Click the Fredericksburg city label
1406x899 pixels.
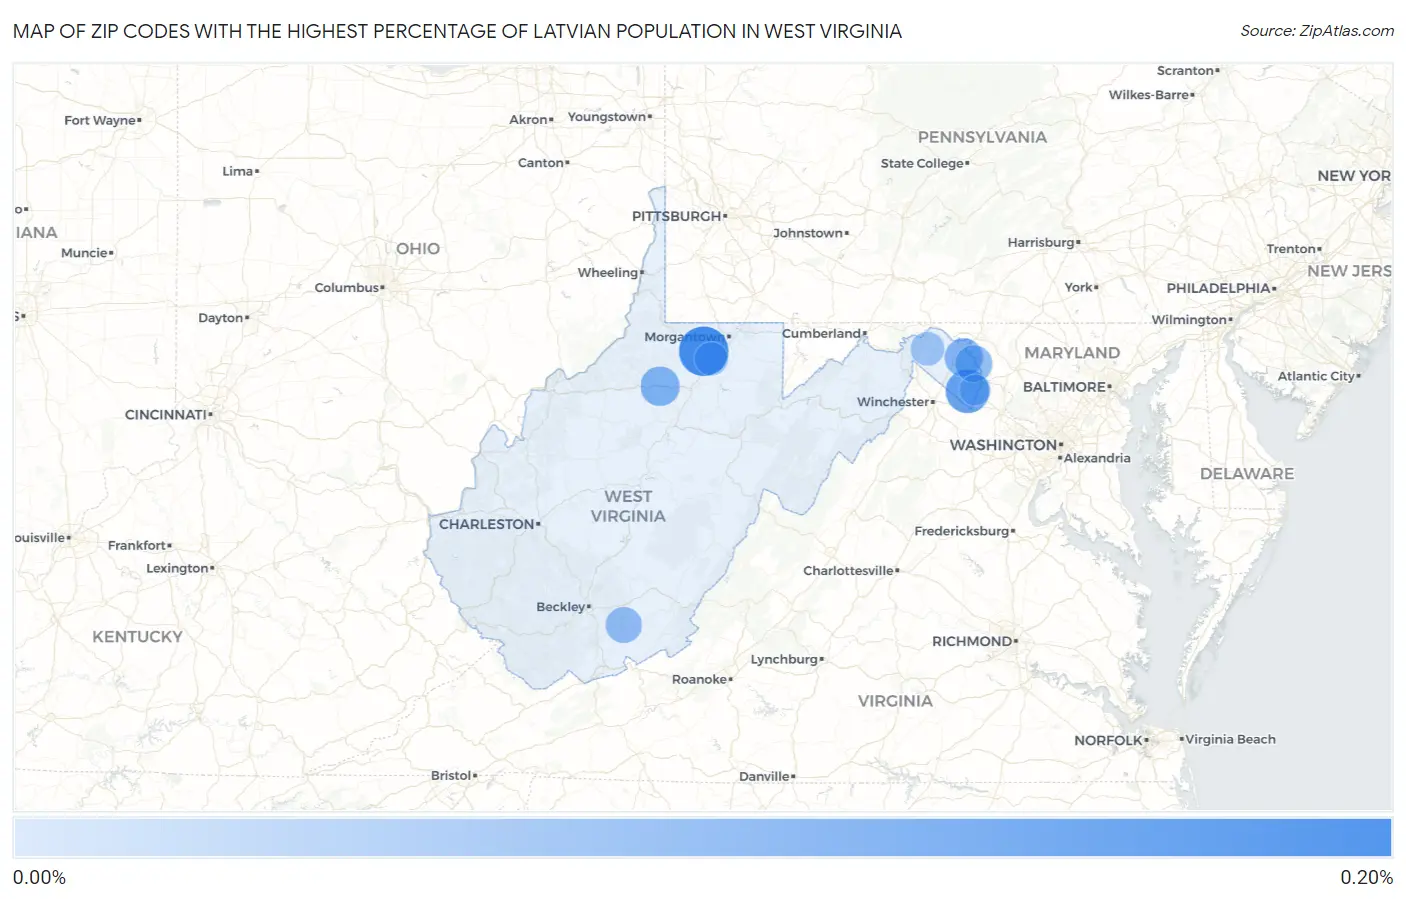[x=961, y=531]
